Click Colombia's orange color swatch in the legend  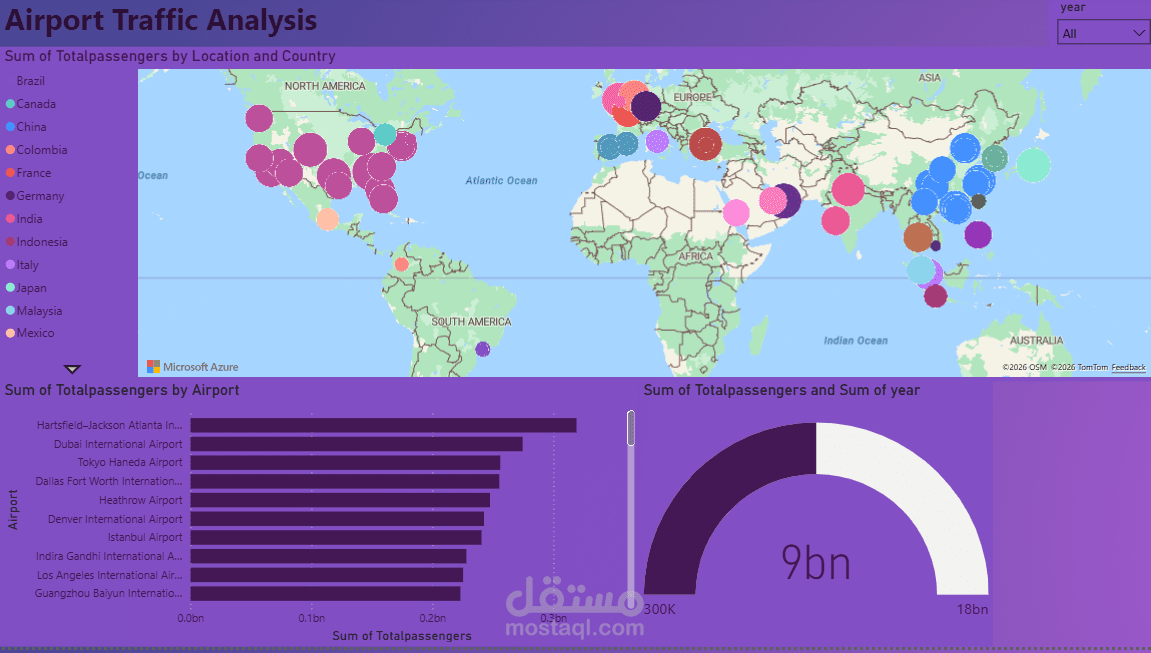click(x=10, y=150)
